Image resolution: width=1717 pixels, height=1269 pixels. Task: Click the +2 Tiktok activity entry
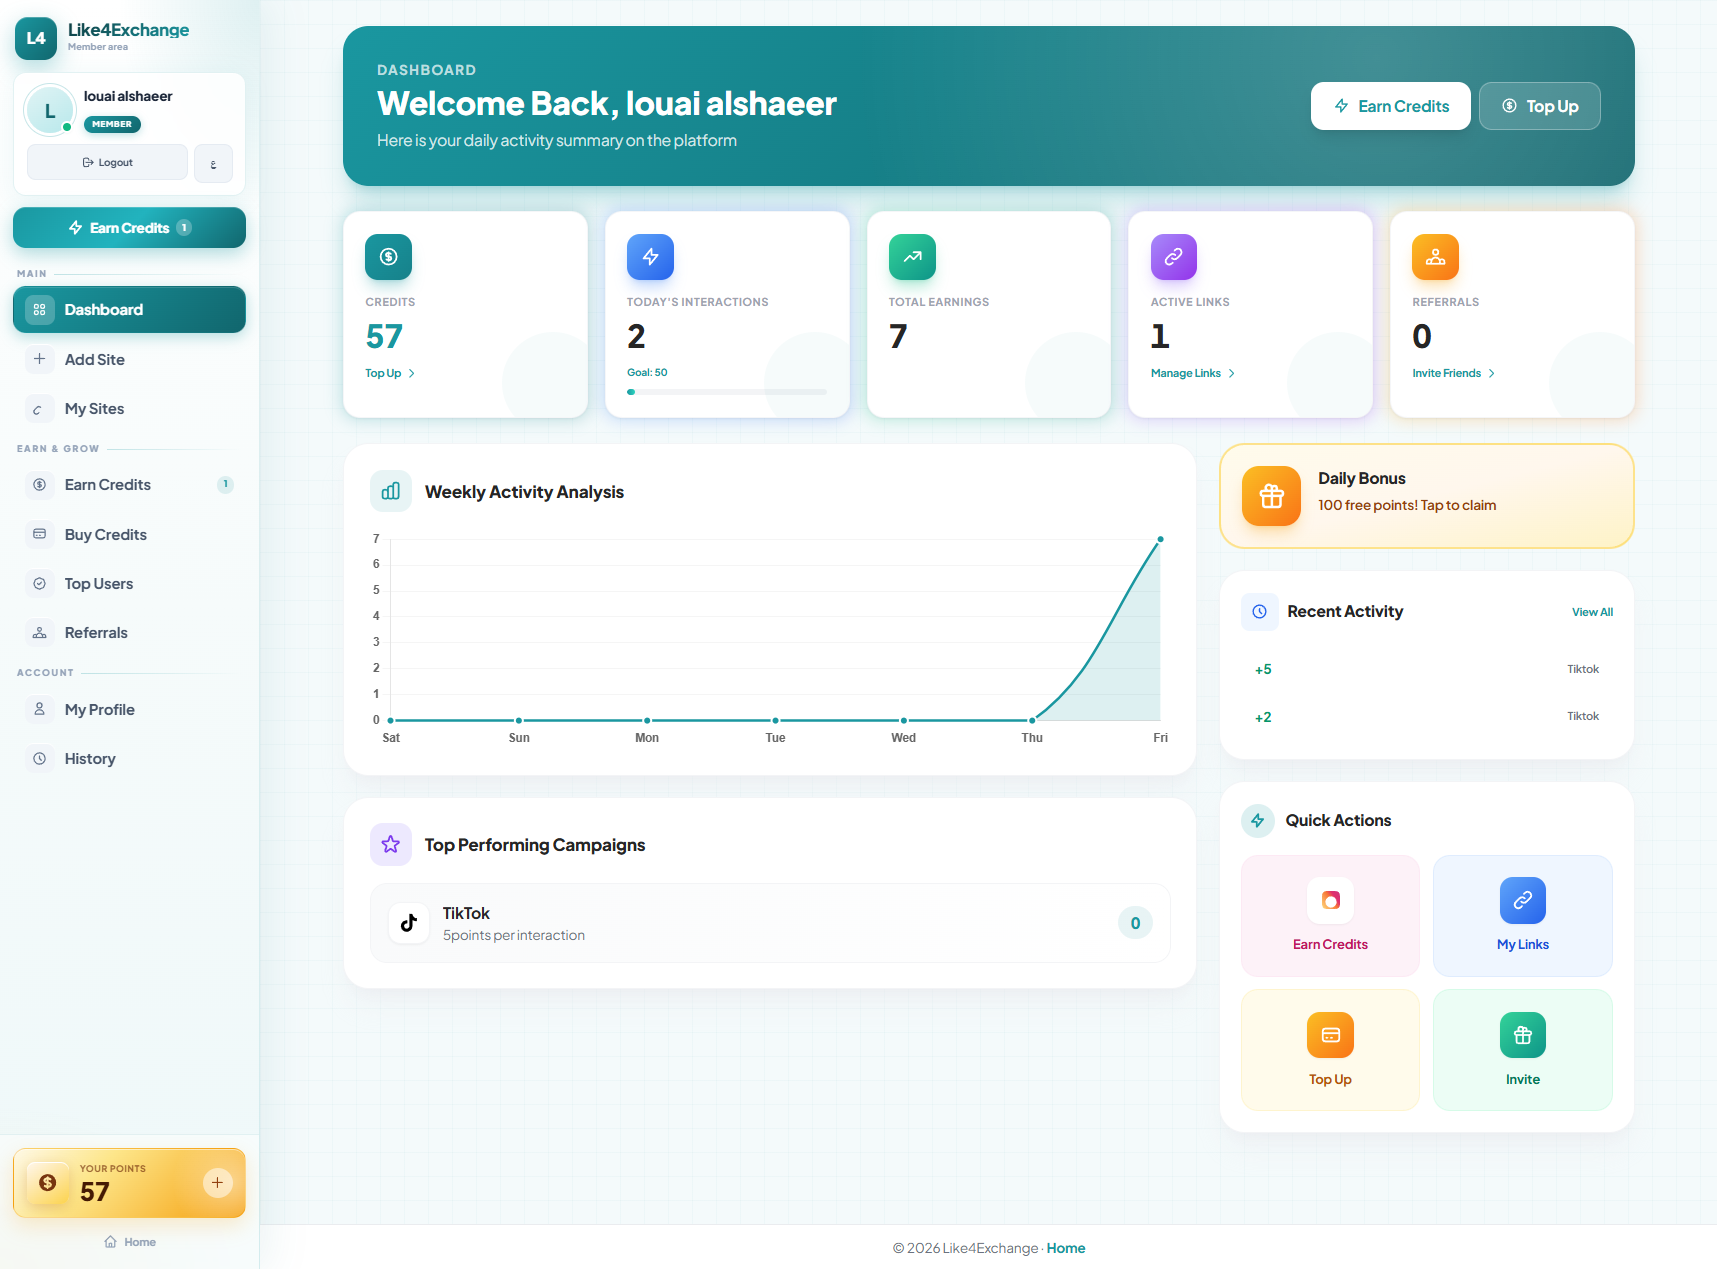(1427, 717)
